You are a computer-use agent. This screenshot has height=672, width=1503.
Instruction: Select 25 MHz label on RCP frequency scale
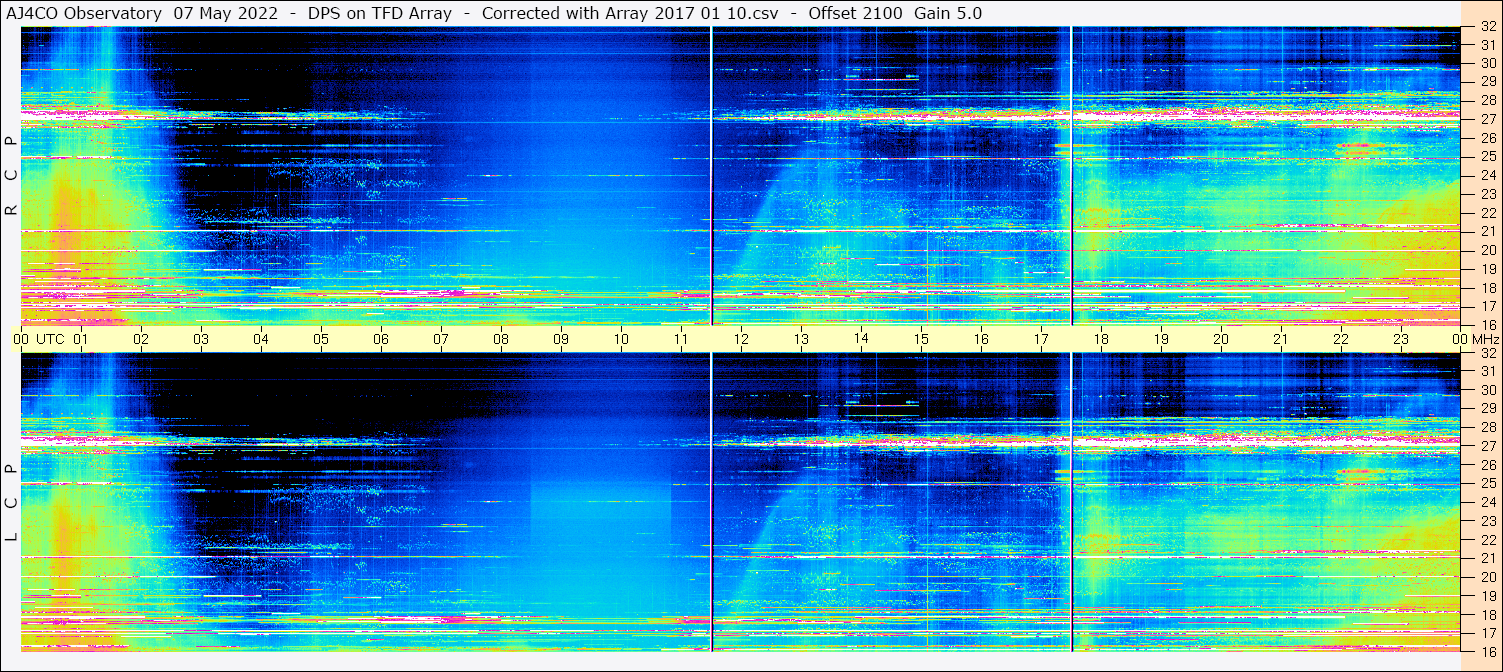[1487, 156]
